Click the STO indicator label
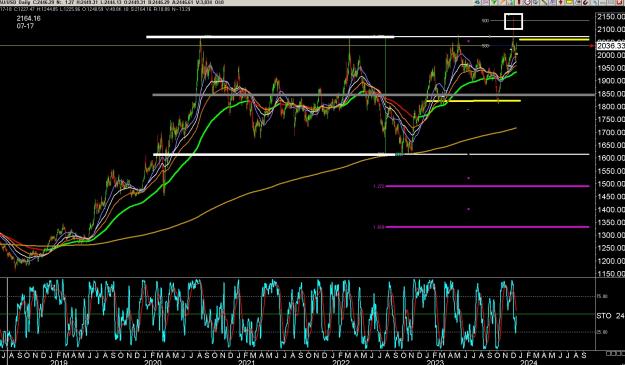Screen dimensions: 625x365 [604, 316]
